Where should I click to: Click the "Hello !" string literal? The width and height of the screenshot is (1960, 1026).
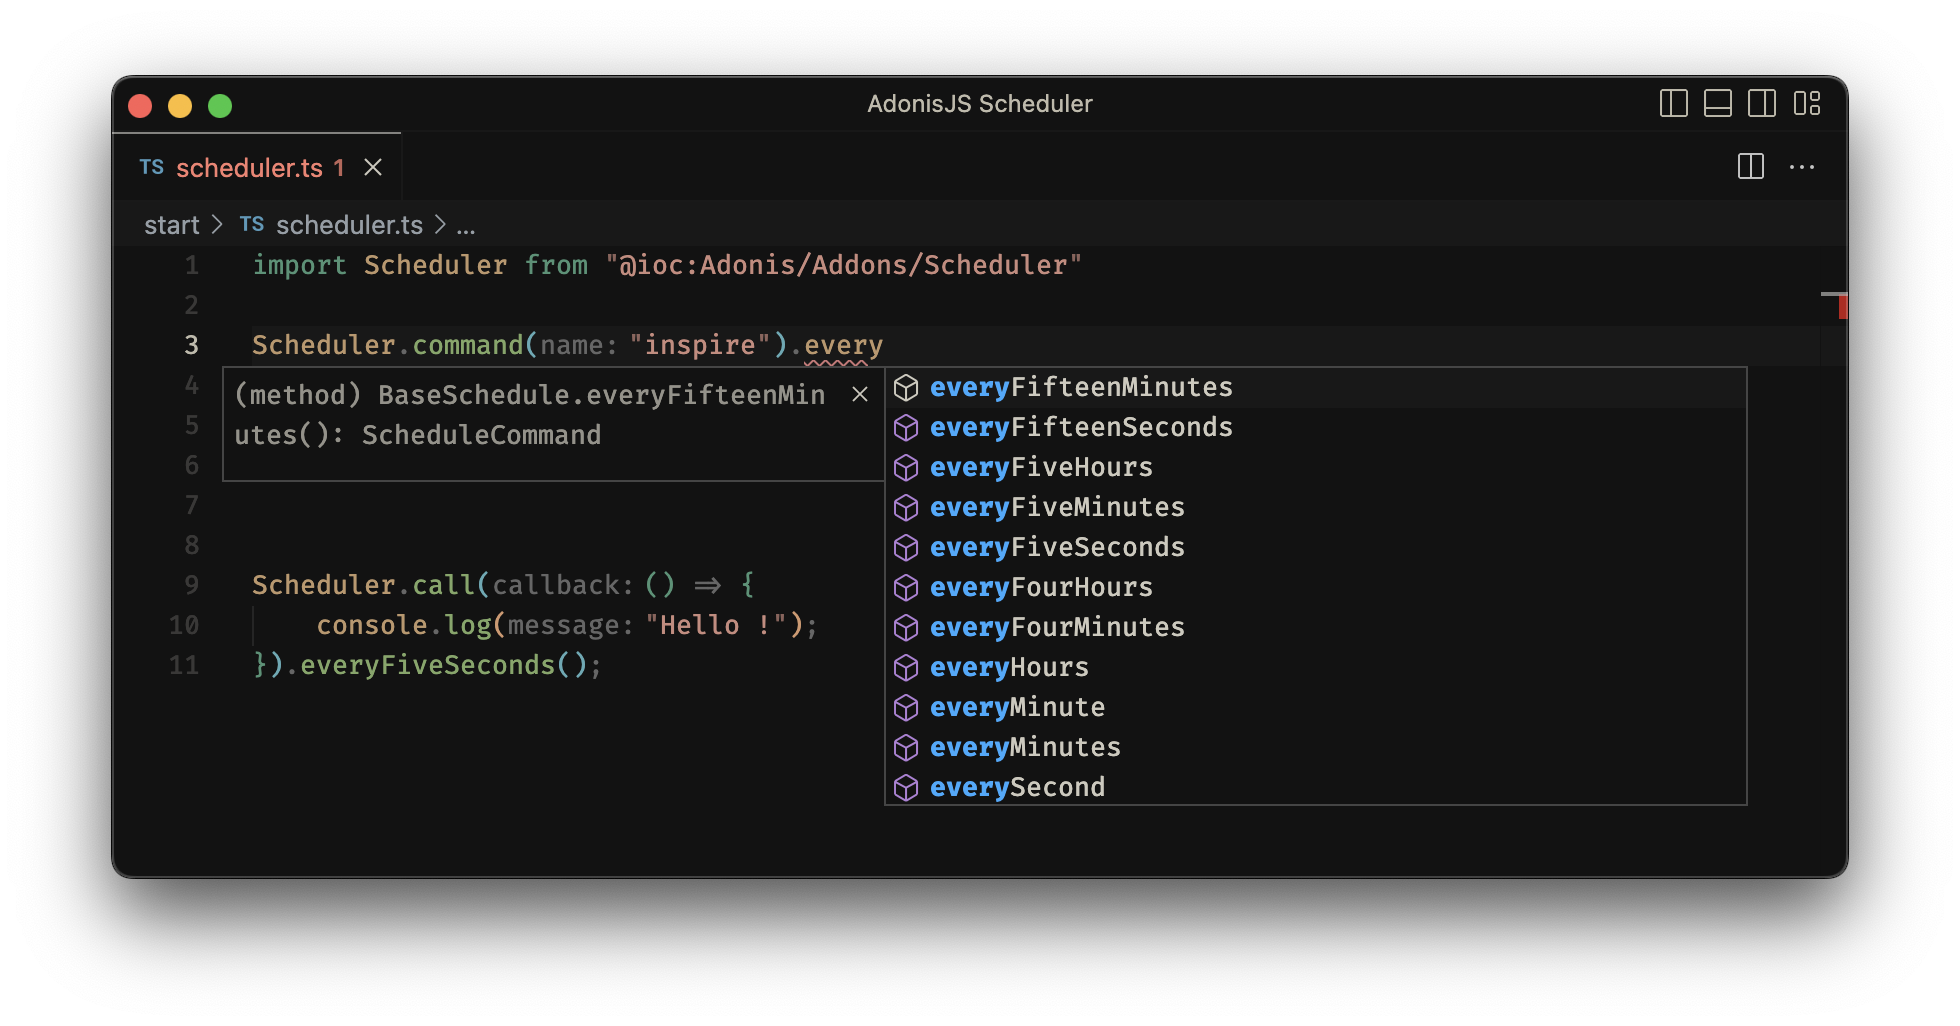click(x=716, y=625)
